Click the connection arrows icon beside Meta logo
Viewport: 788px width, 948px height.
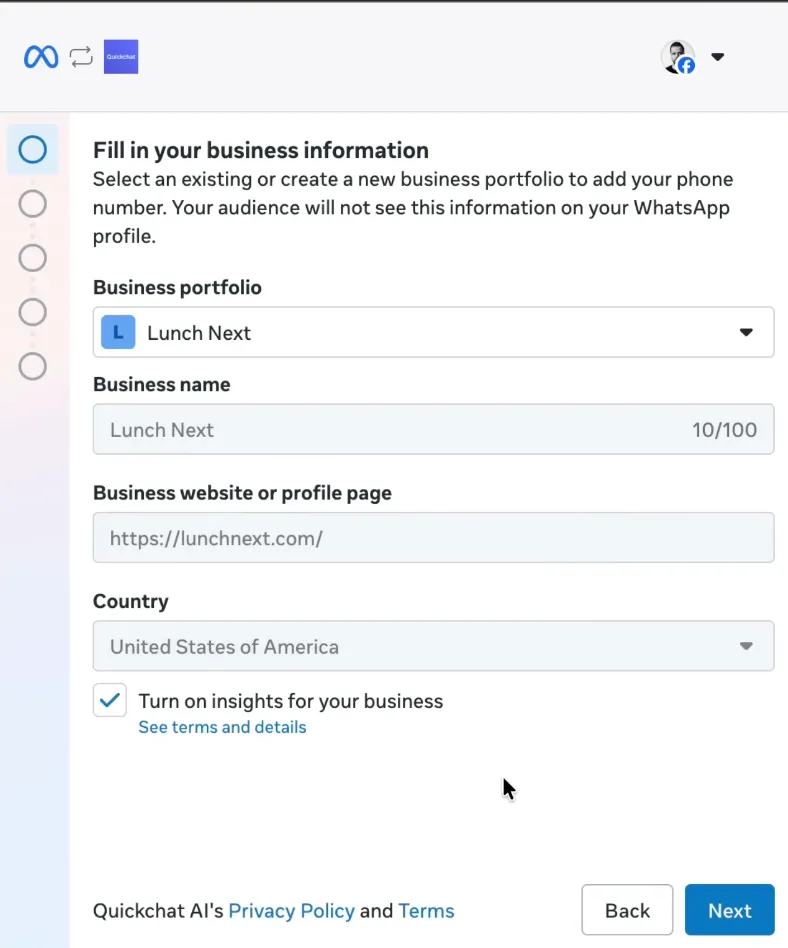pos(80,57)
